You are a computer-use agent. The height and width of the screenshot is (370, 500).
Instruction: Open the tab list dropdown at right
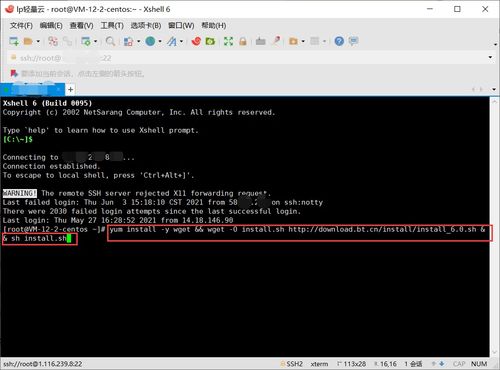[494, 89]
